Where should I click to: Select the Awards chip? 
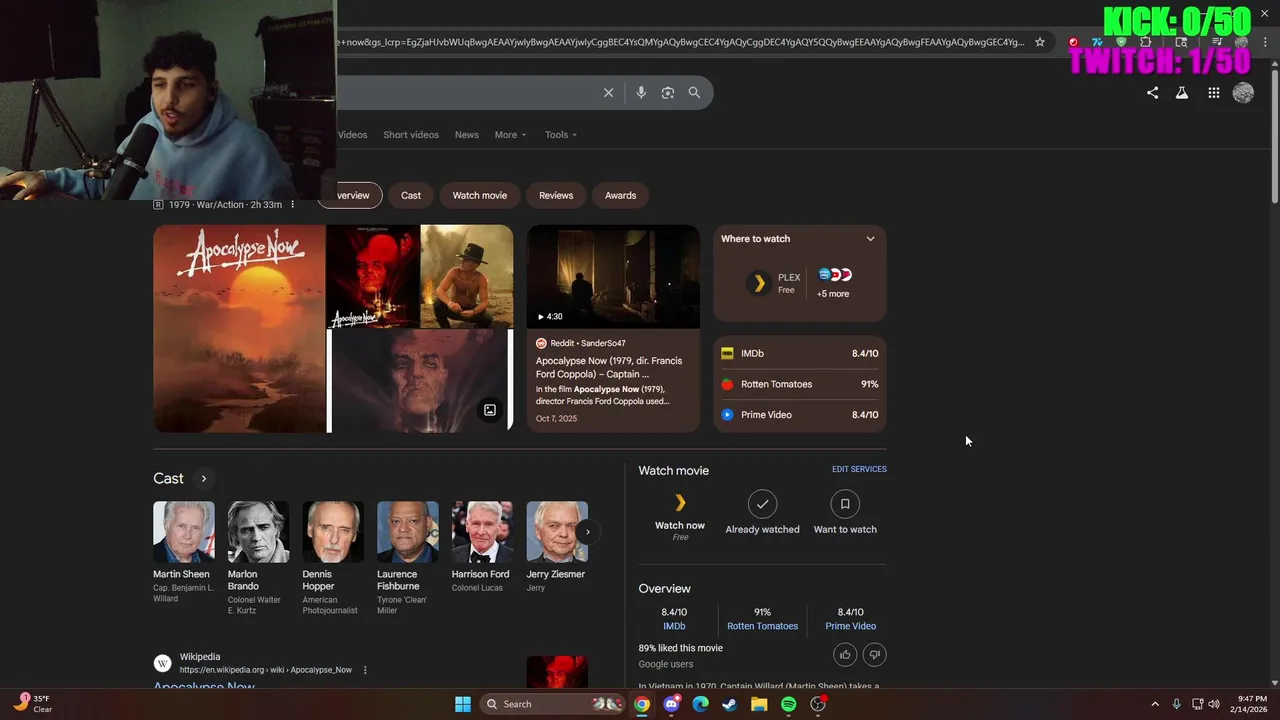pos(620,195)
